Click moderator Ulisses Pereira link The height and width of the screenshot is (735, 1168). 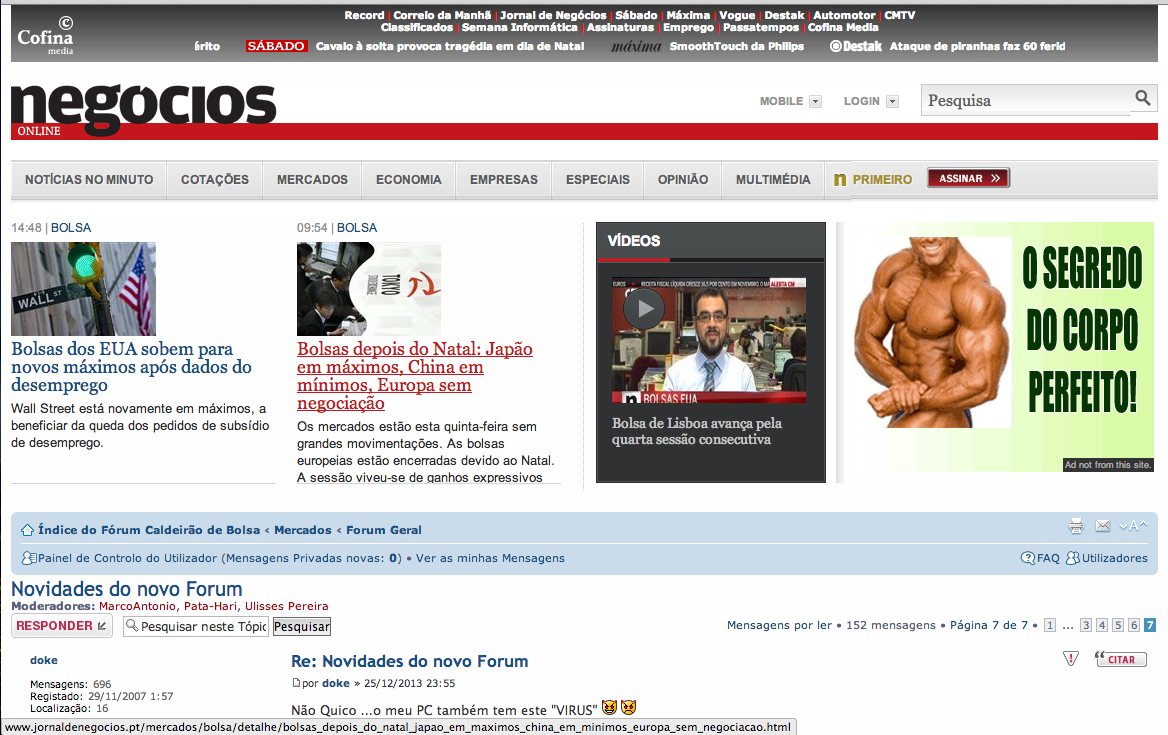coord(287,606)
